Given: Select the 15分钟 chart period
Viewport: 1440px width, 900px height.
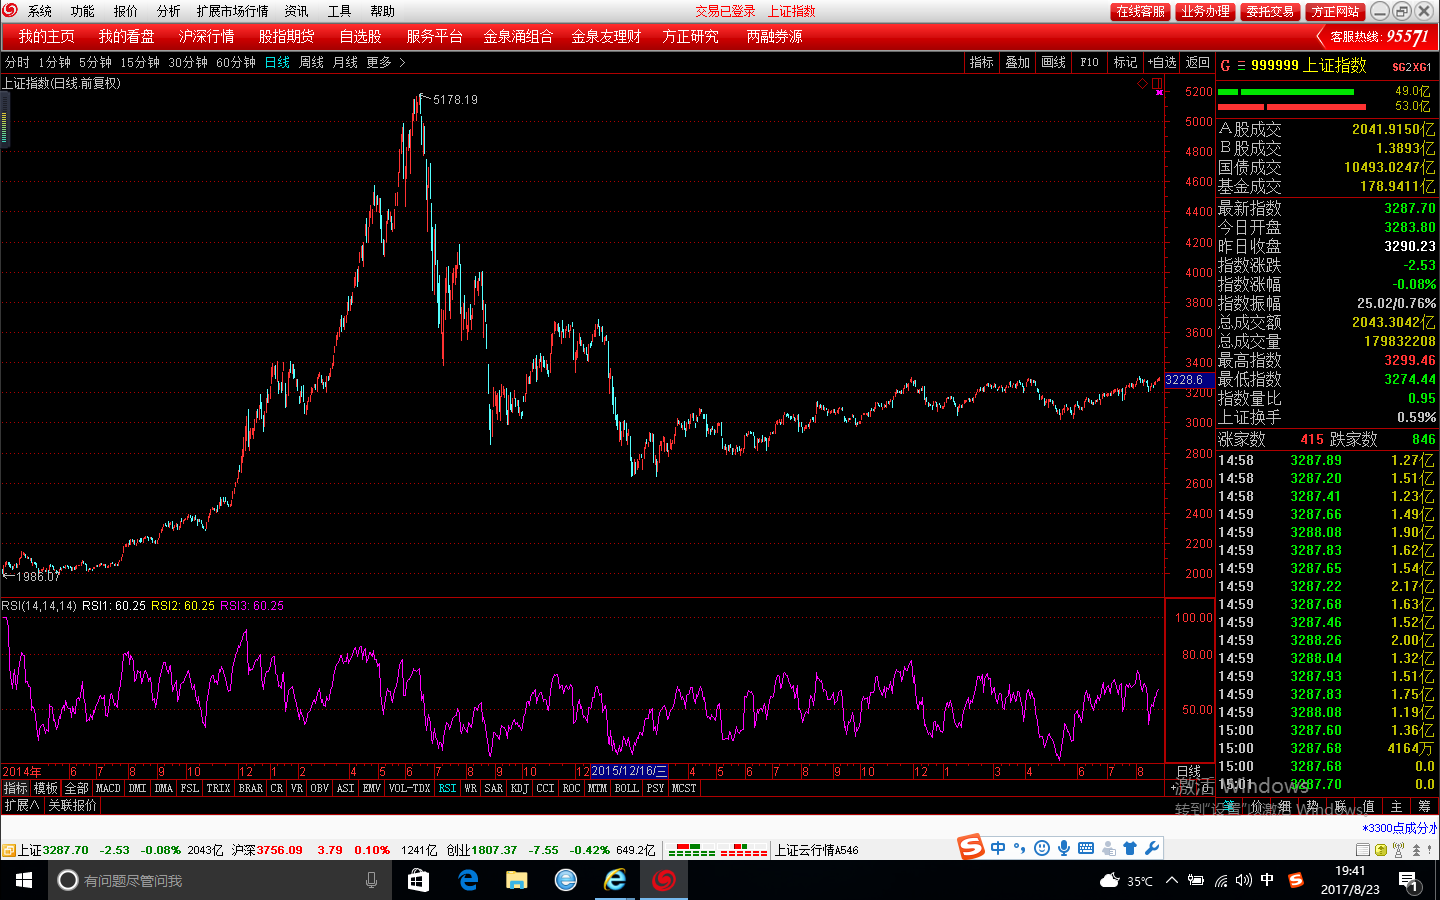Looking at the screenshot, I should point(140,62).
